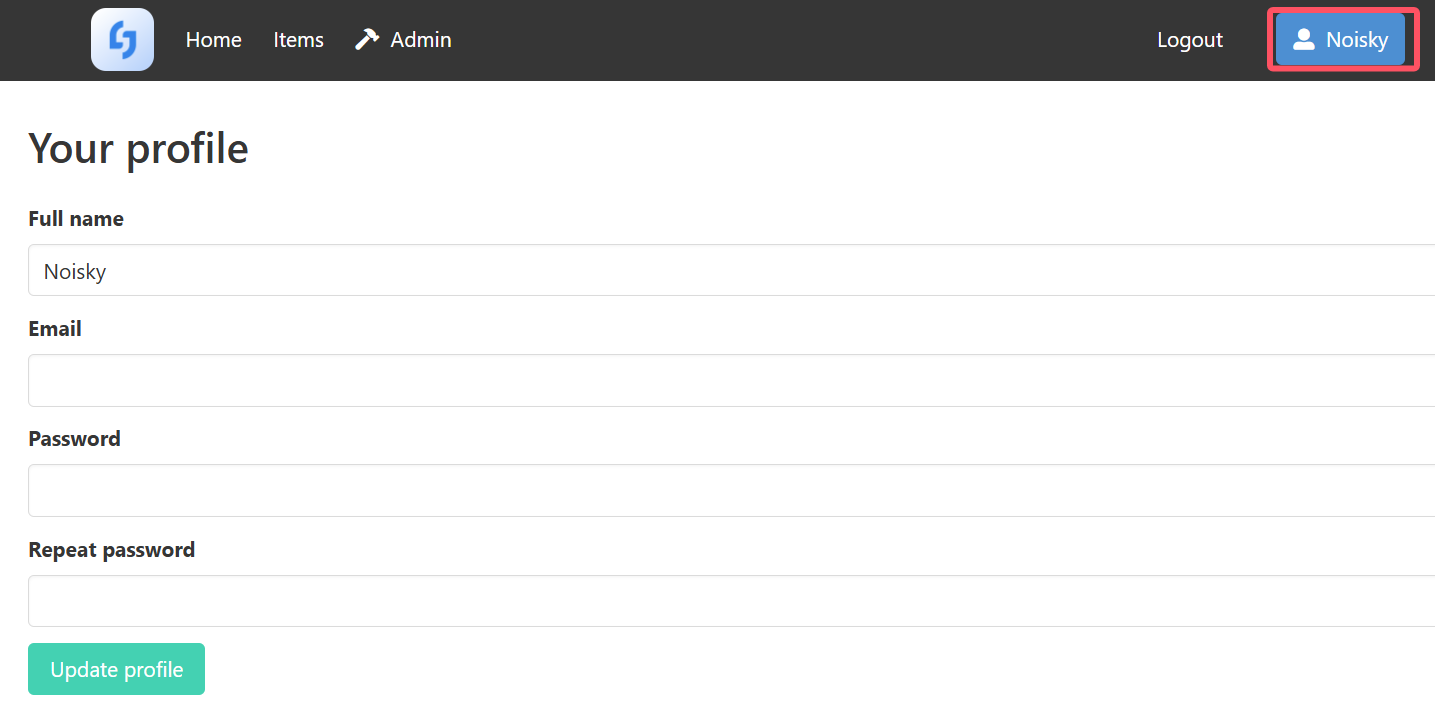Click the hammer icon beside Admin
1435x726 pixels.
367,40
